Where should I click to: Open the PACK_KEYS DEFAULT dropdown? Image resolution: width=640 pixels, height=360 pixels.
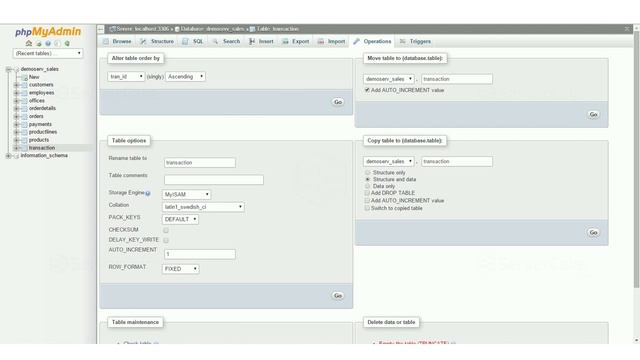pyautogui.click(x=180, y=219)
